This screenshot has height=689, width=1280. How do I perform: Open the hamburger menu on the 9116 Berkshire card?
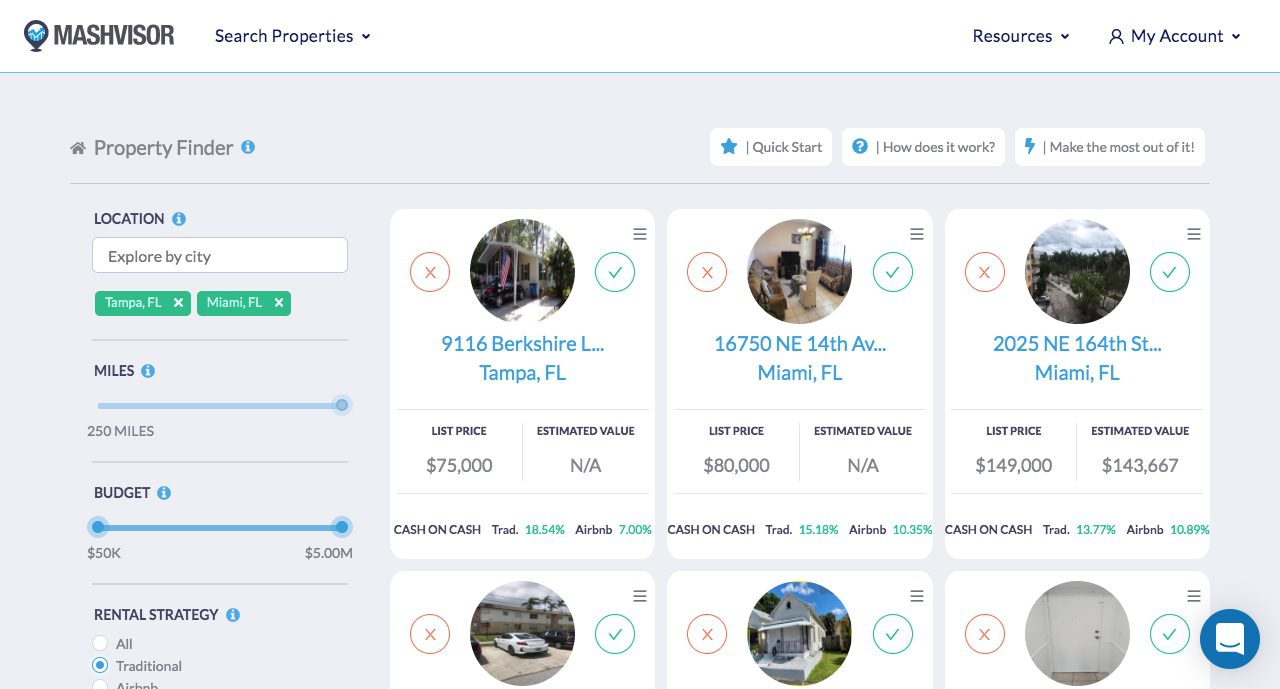click(640, 234)
